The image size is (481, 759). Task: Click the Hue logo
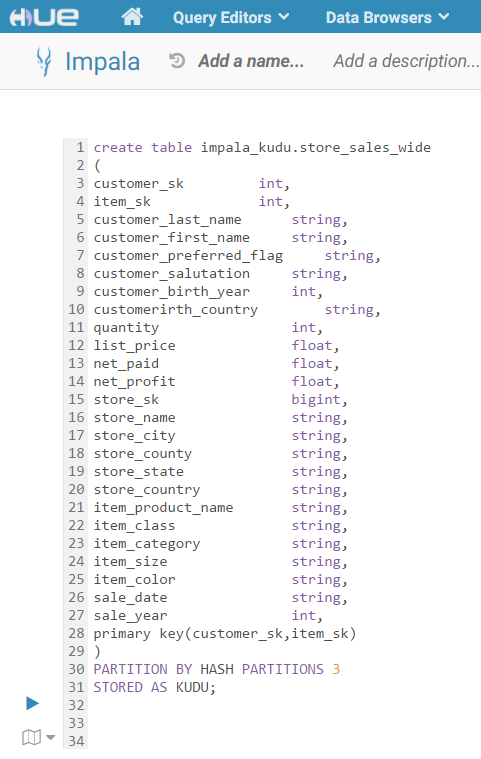point(45,17)
